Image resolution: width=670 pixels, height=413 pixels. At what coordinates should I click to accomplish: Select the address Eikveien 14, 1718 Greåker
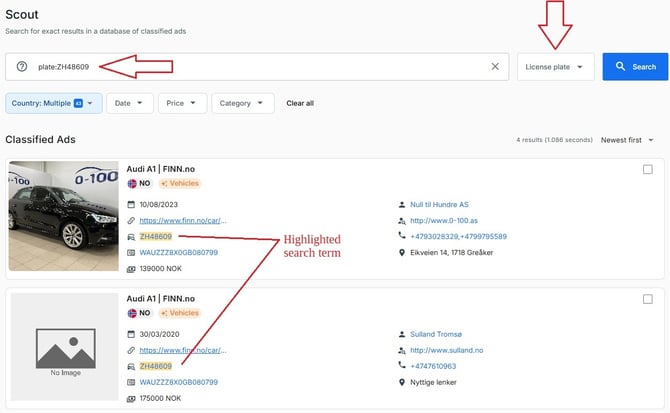pyautogui.click(x=452, y=252)
